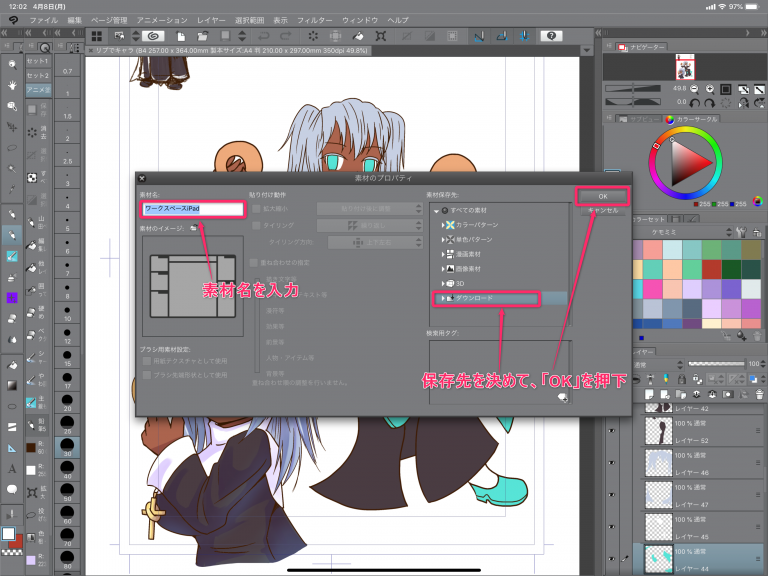Toggle snap to ruler icon
The height and width of the screenshot is (576, 768).
coord(479,36)
